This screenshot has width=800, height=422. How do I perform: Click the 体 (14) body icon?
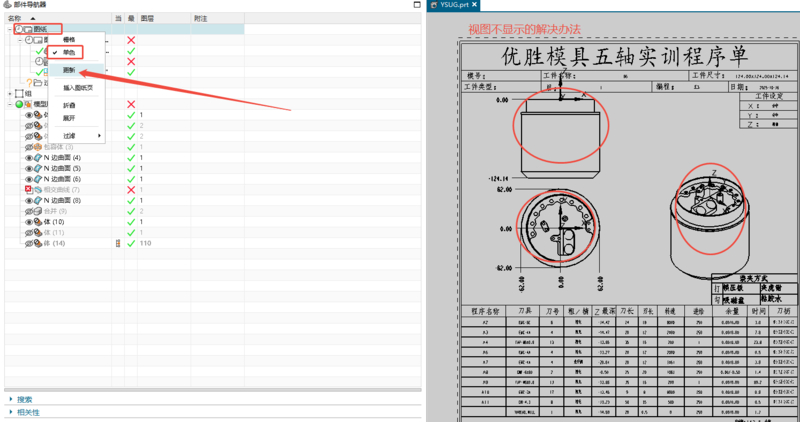click(x=38, y=243)
